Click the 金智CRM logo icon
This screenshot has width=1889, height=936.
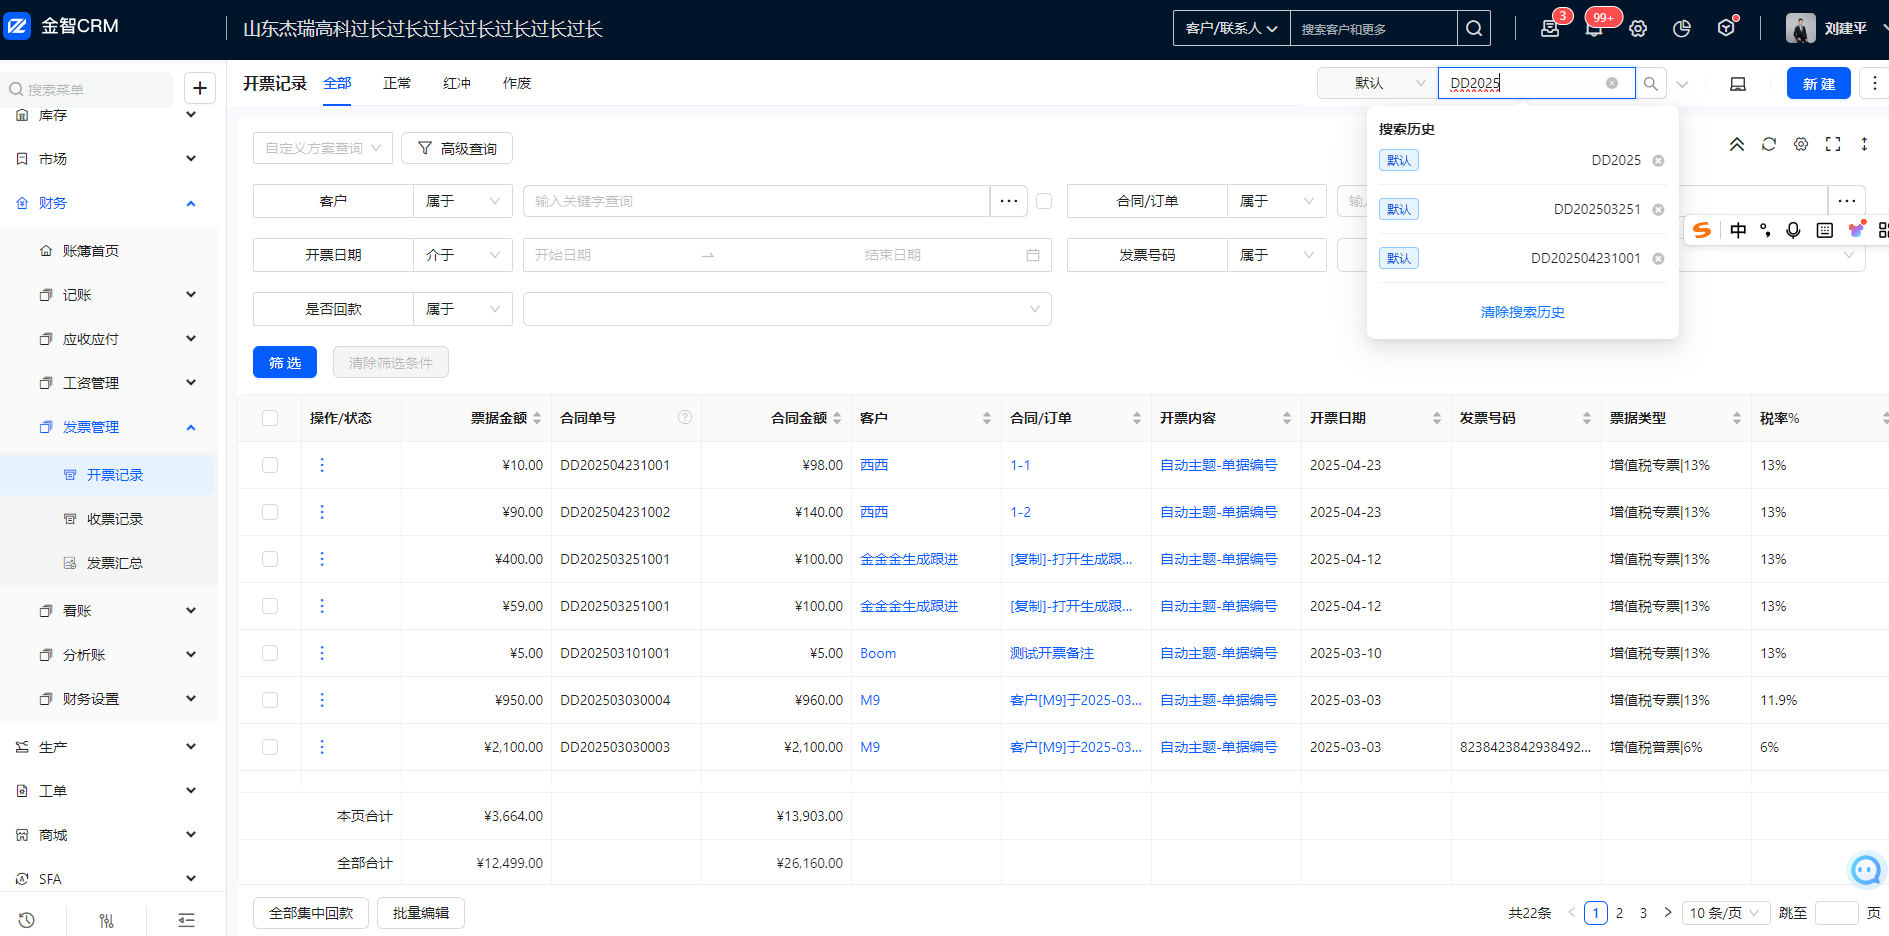tap(17, 26)
